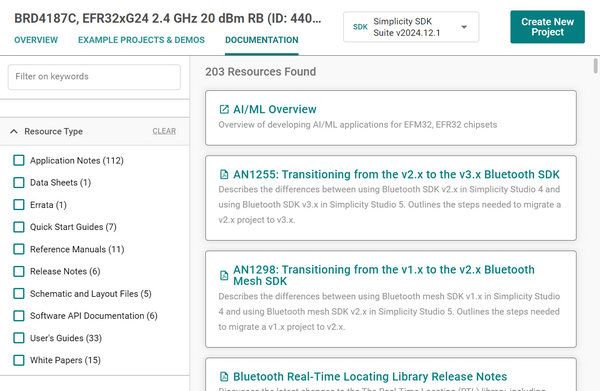Click the SDK badge in the SDK selector
600x391 pixels.
(x=360, y=27)
